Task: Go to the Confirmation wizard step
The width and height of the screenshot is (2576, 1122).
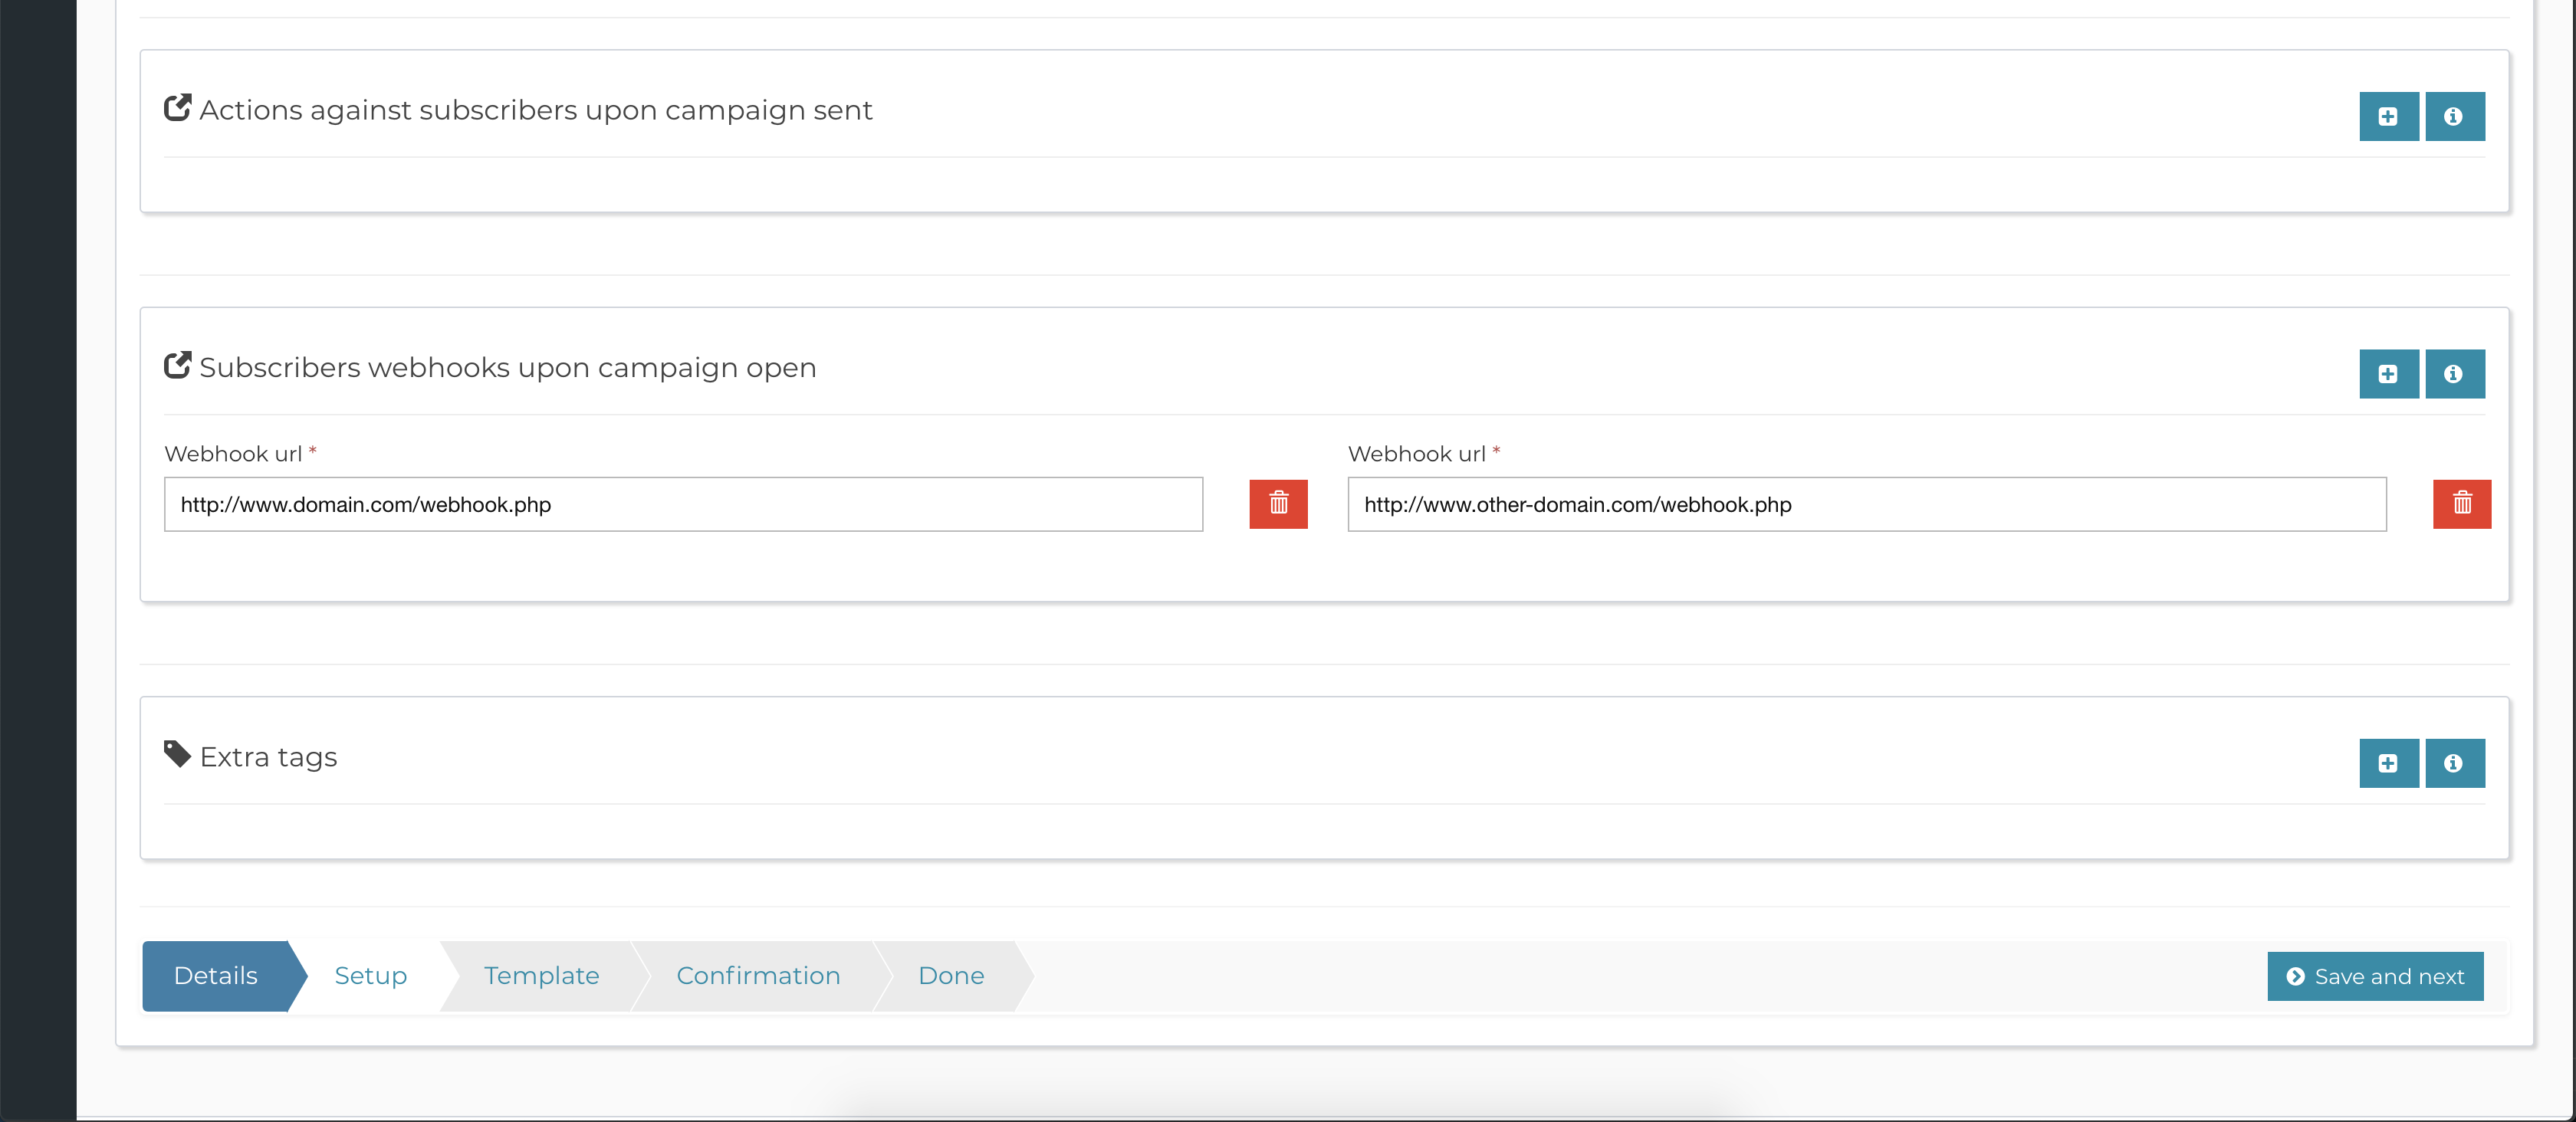Action: 758,976
